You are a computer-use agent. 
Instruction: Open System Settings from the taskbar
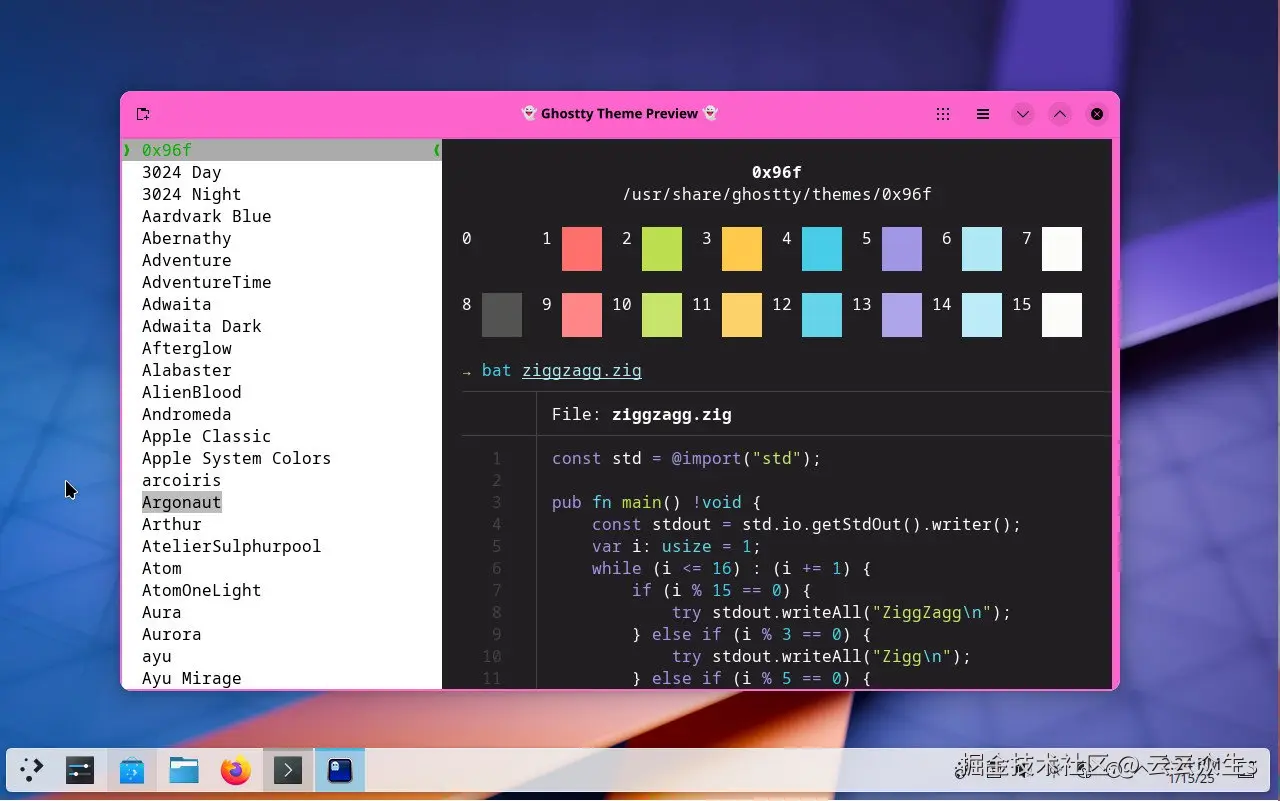pos(80,770)
